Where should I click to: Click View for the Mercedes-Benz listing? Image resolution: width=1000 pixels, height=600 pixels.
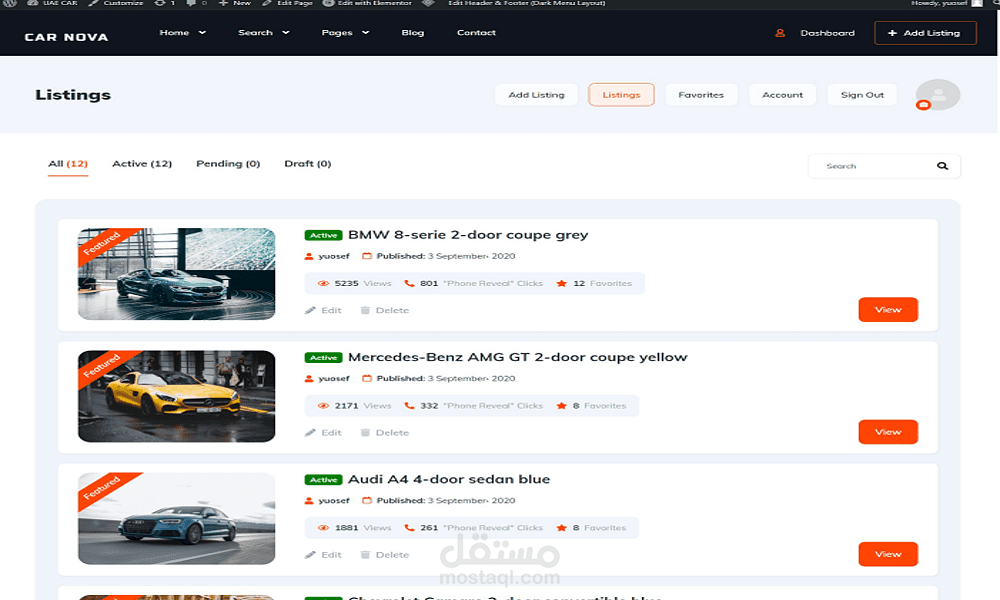888,432
